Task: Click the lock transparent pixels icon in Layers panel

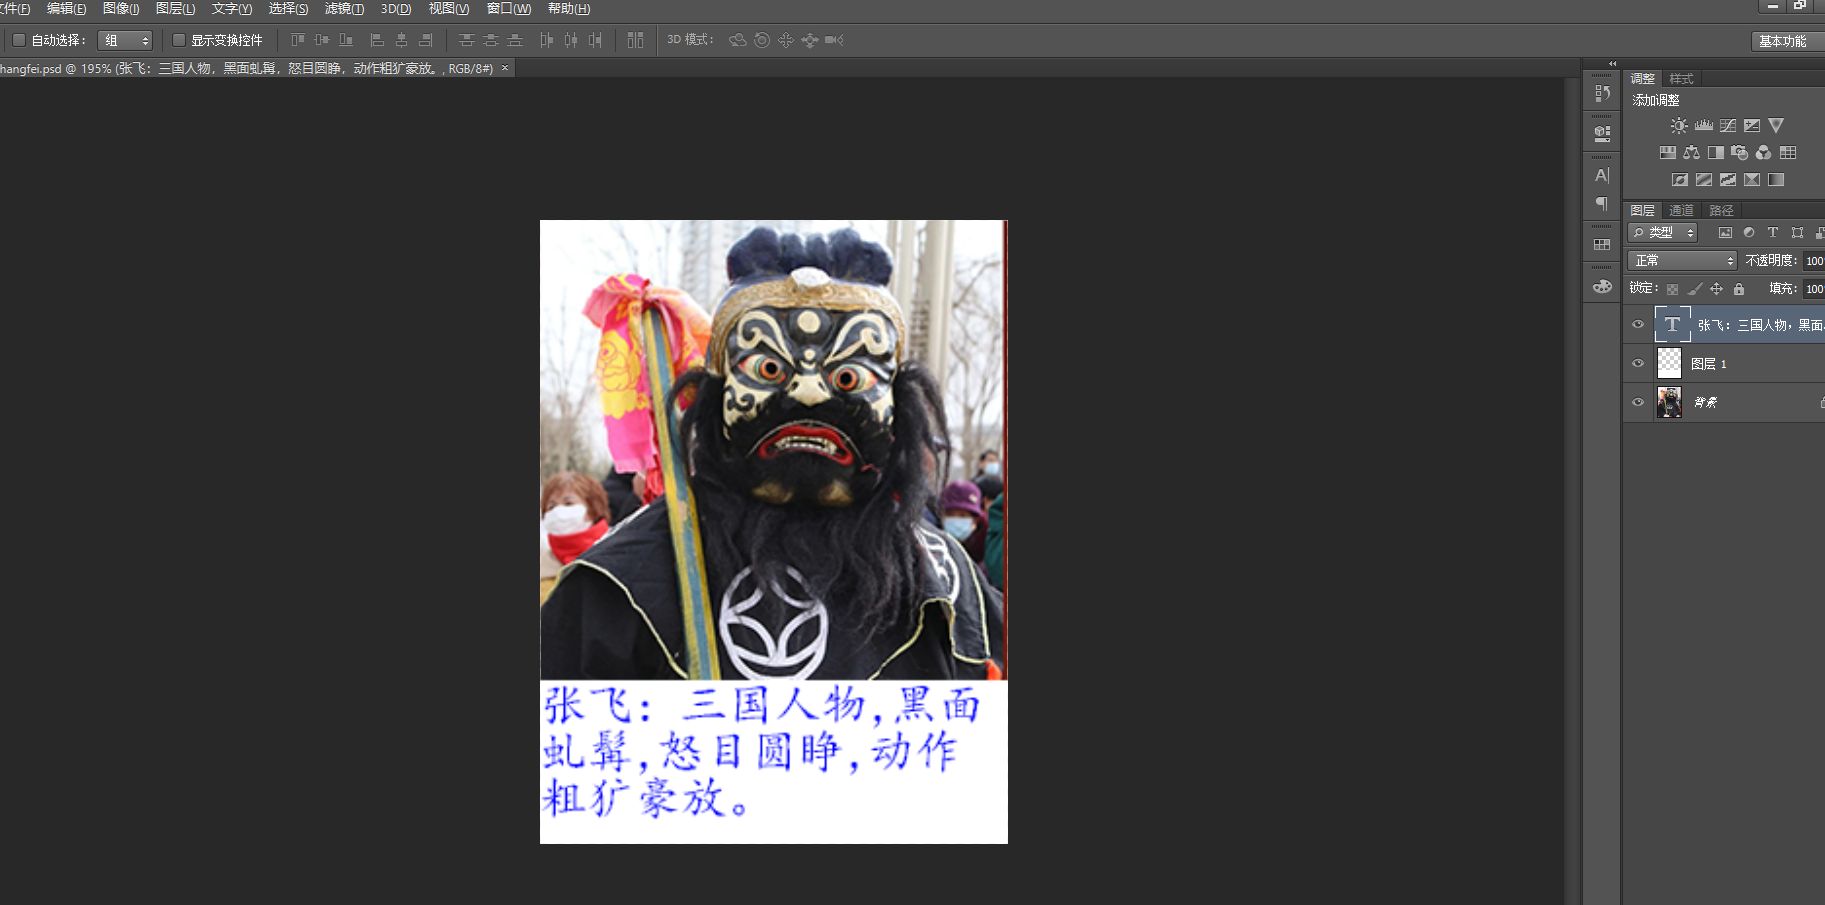Action: pyautogui.click(x=1673, y=288)
